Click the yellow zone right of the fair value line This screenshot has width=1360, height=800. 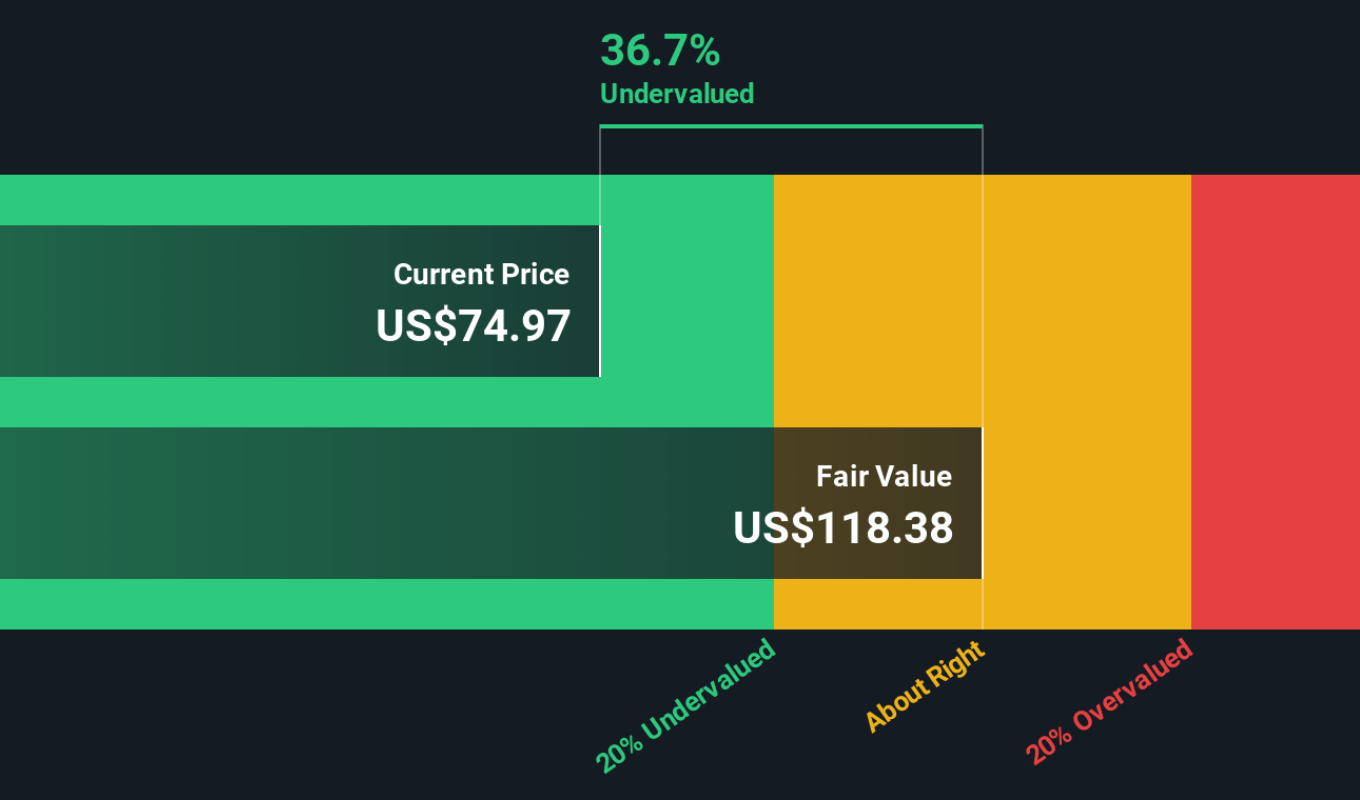pyautogui.click(x=1086, y=400)
